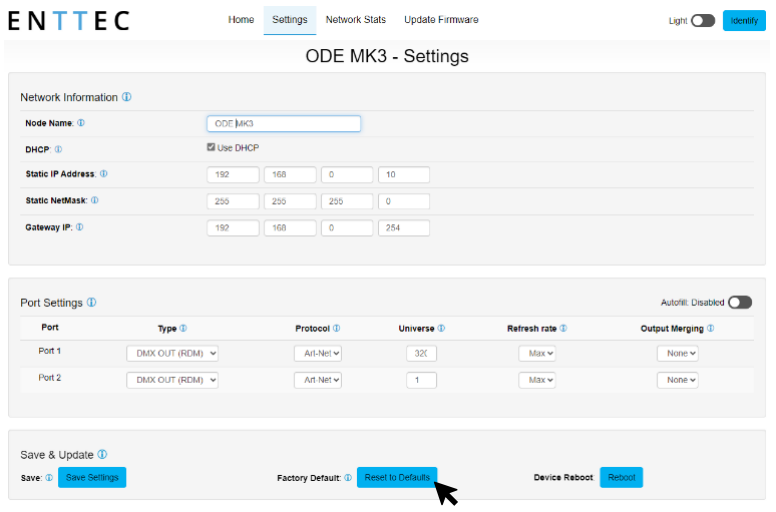The height and width of the screenshot is (512, 776).
Task: Uncheck the Use DHCP checkbox
Action: [211, 147]
